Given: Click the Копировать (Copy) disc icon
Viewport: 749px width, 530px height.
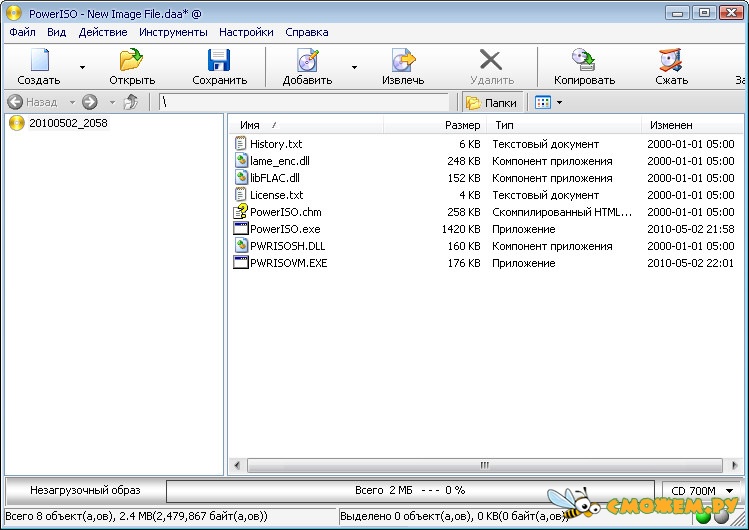Looking at the screenshot, I should coord(584,60).
